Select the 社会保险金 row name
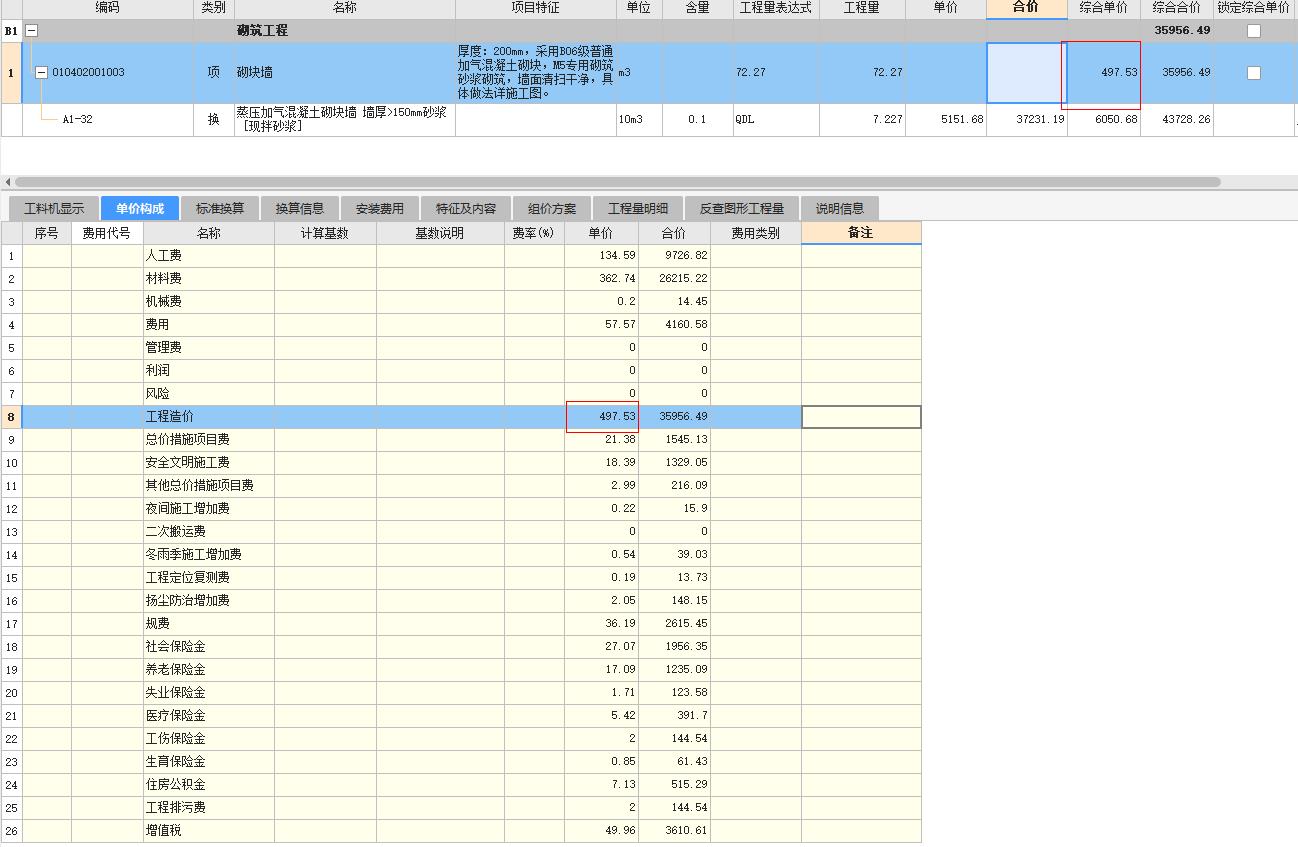Screen dimensions: 1298x847 point(176,647)
